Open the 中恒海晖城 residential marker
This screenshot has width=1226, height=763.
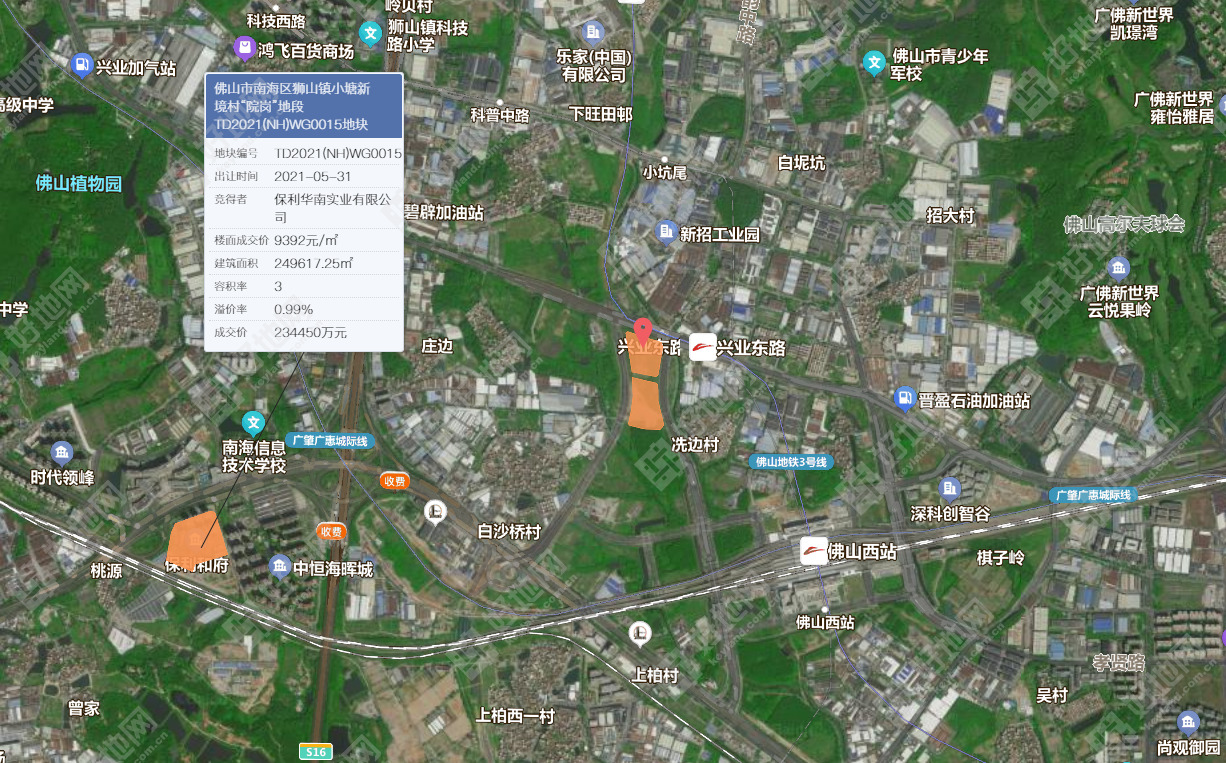[x=280, y=567]
